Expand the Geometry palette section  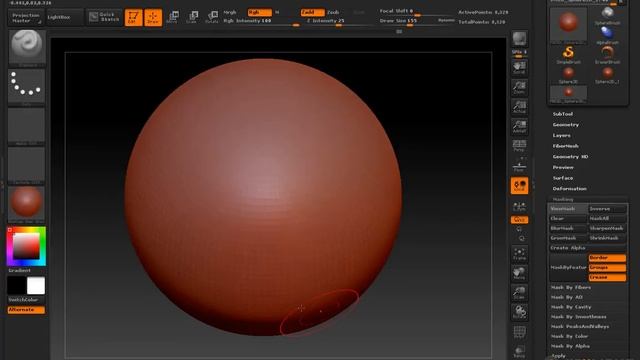tap(566, 124)
